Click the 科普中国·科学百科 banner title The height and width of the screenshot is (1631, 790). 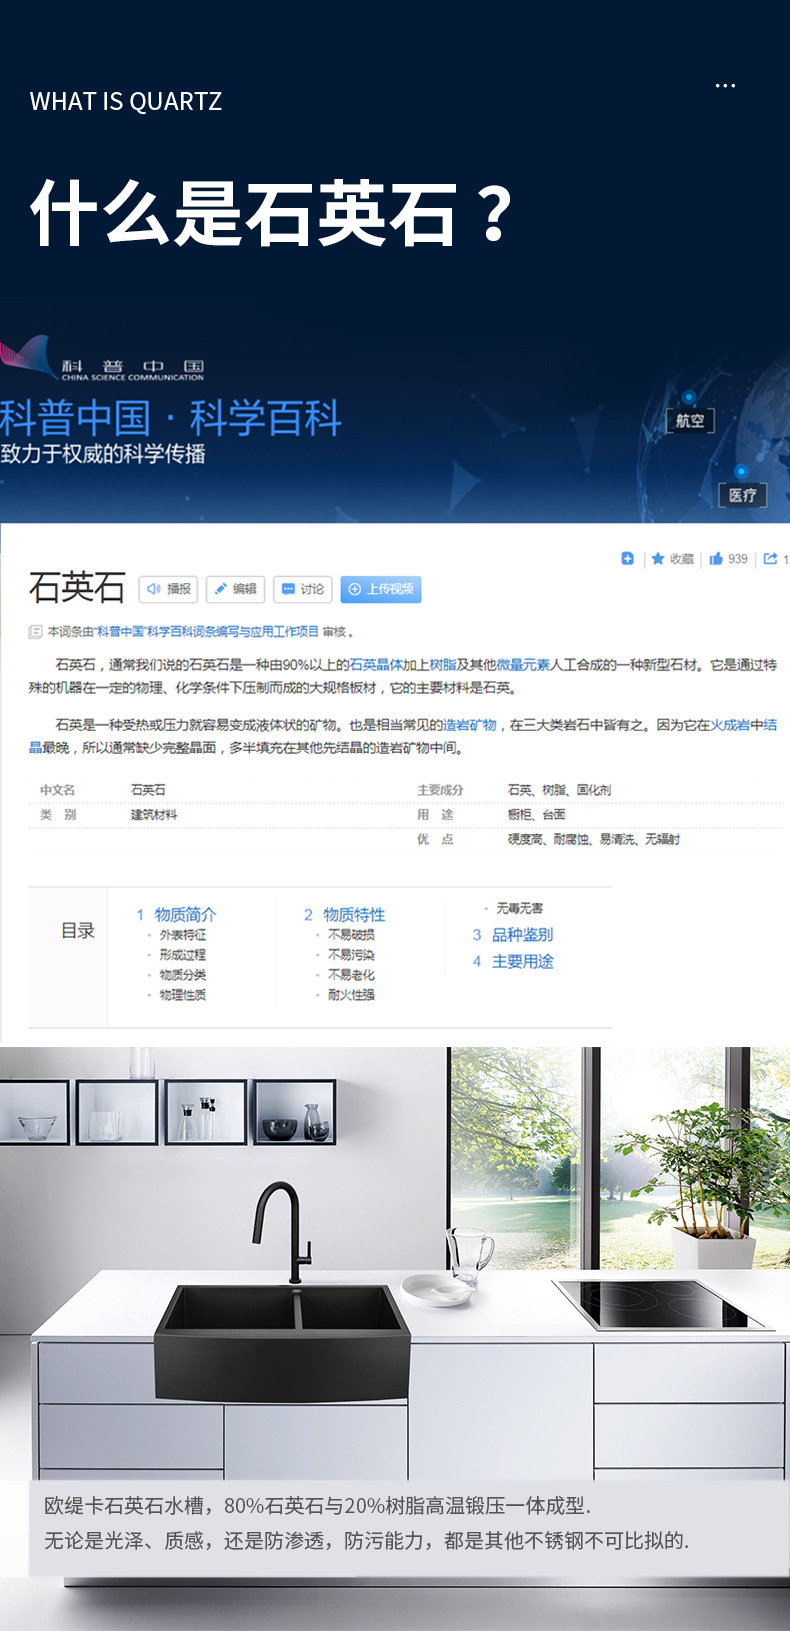171,418
